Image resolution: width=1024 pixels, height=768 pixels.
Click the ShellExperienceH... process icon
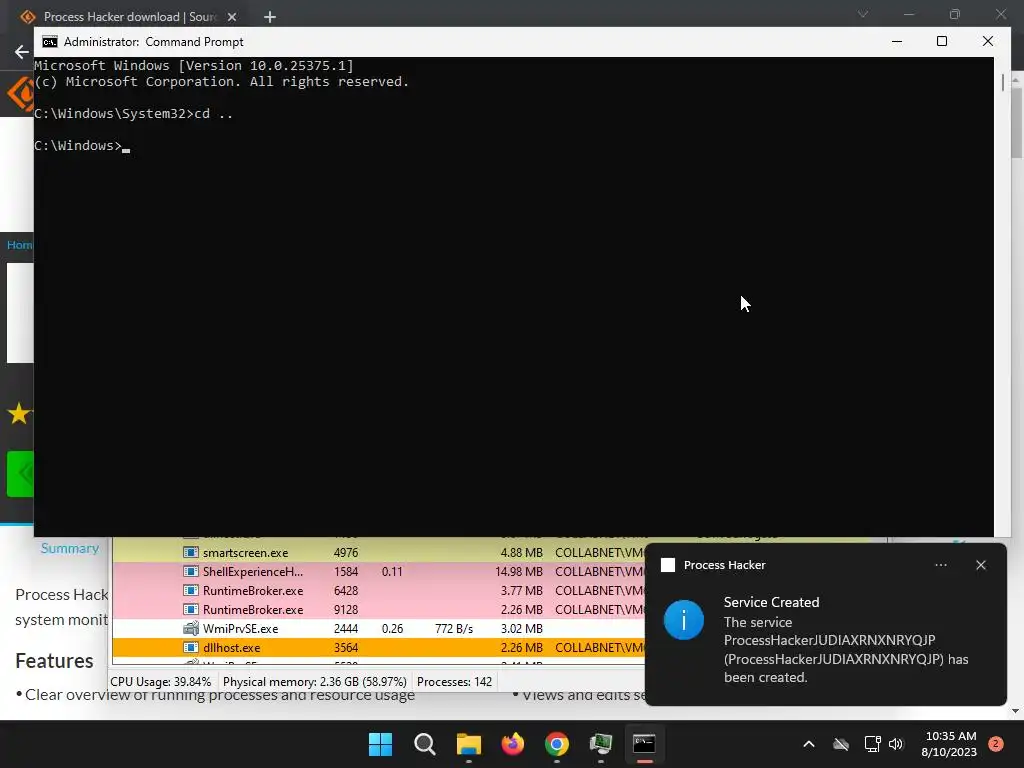coord(191,571)
